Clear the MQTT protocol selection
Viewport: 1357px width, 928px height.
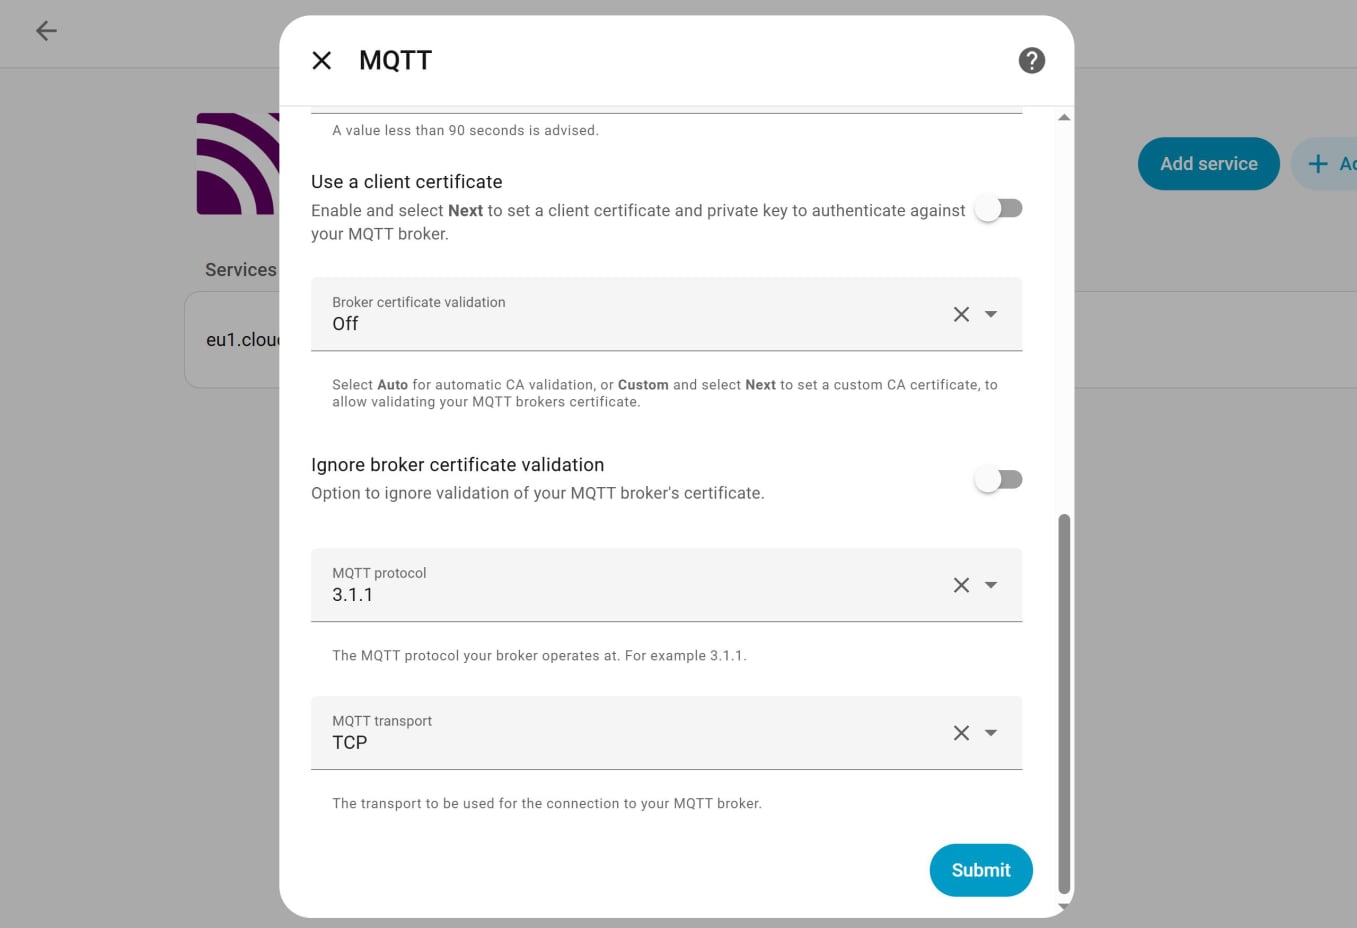pyautogui.click(x=961, y=585)
